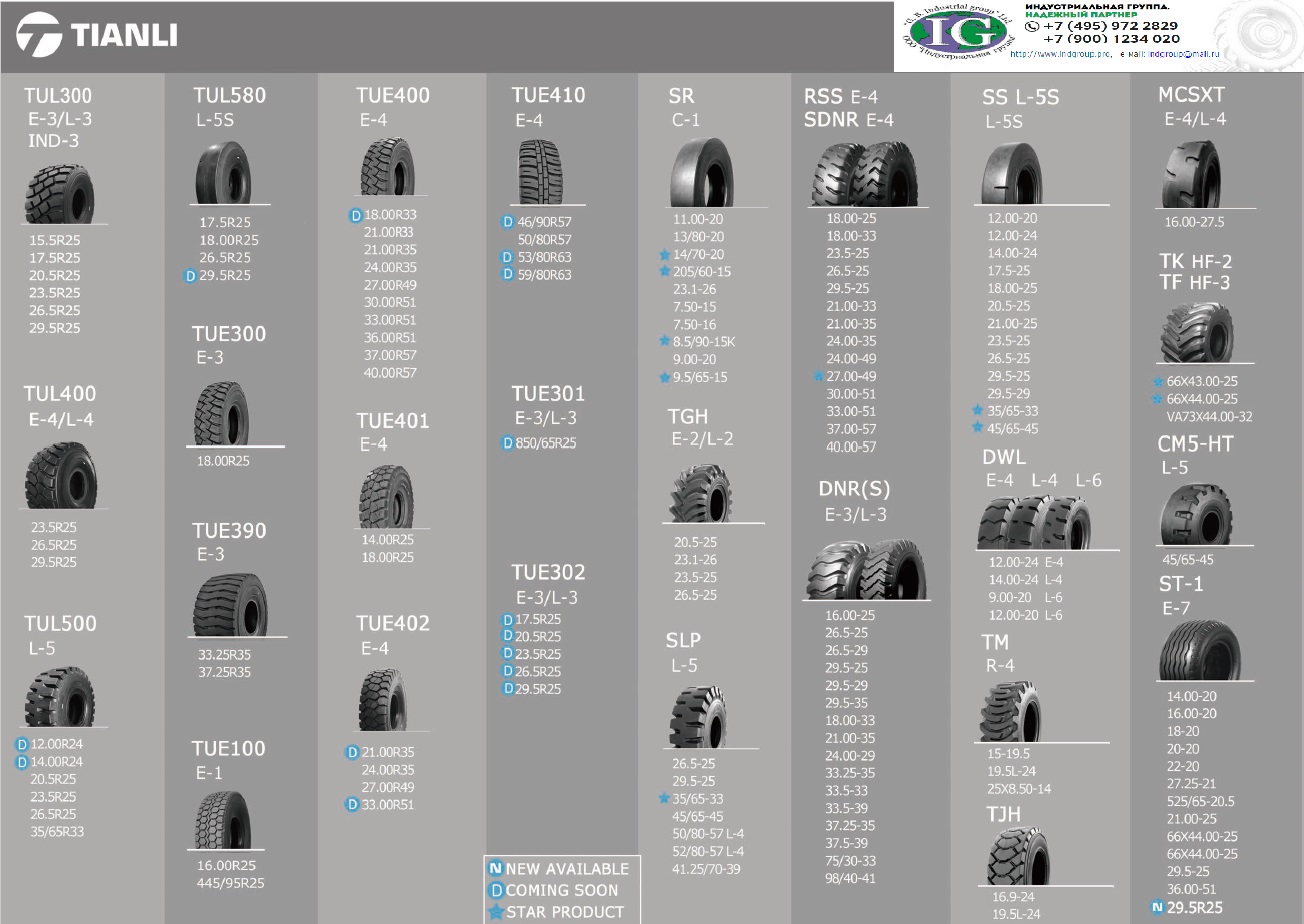Click the phone icon beside +7 (495) number
The image size is (1304, 924).
1032,26
